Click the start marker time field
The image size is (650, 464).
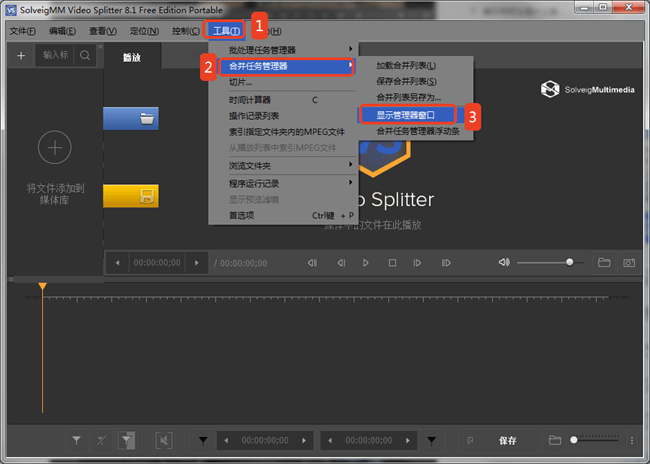[x=265, y=440]
